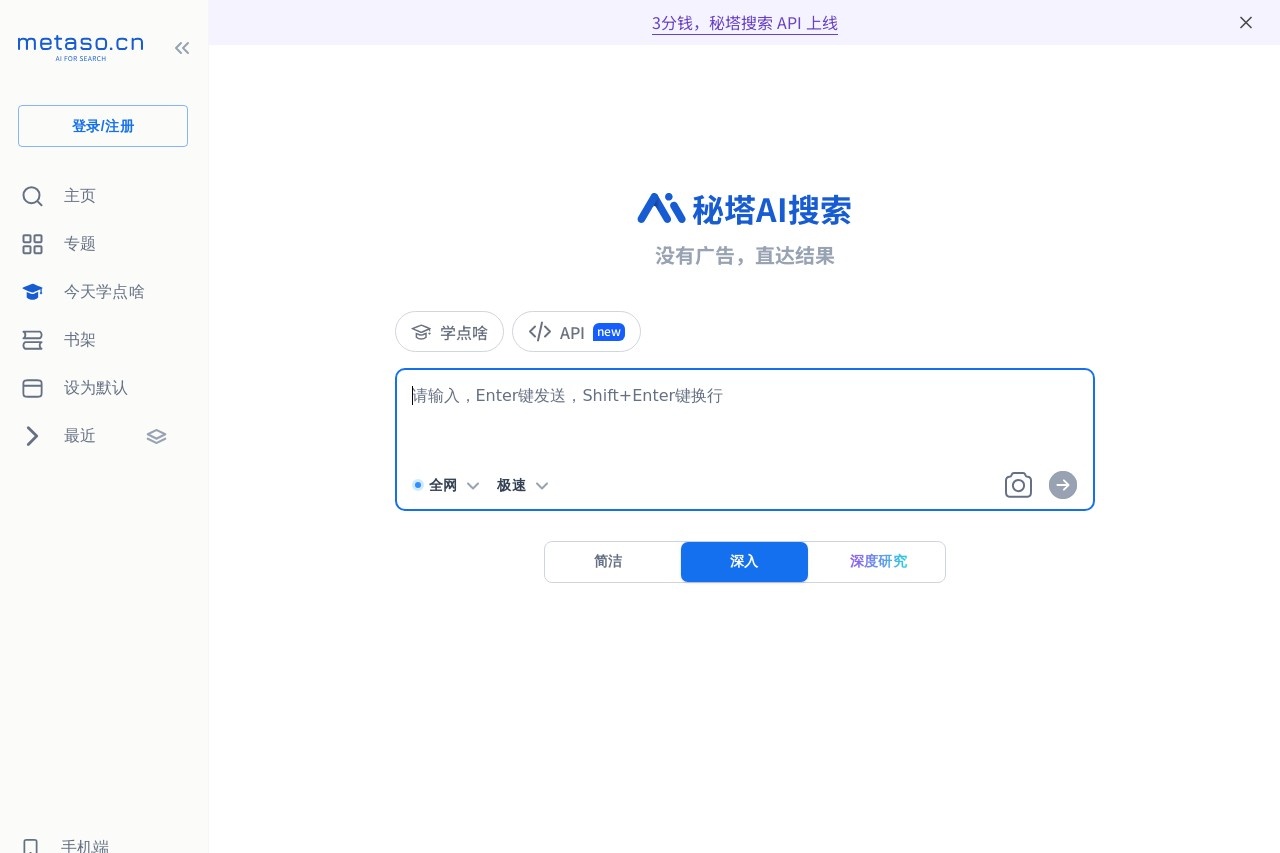1280x853 pixels.
Task: Expand the 最近 recent list chevron
Action: point(32,436)
